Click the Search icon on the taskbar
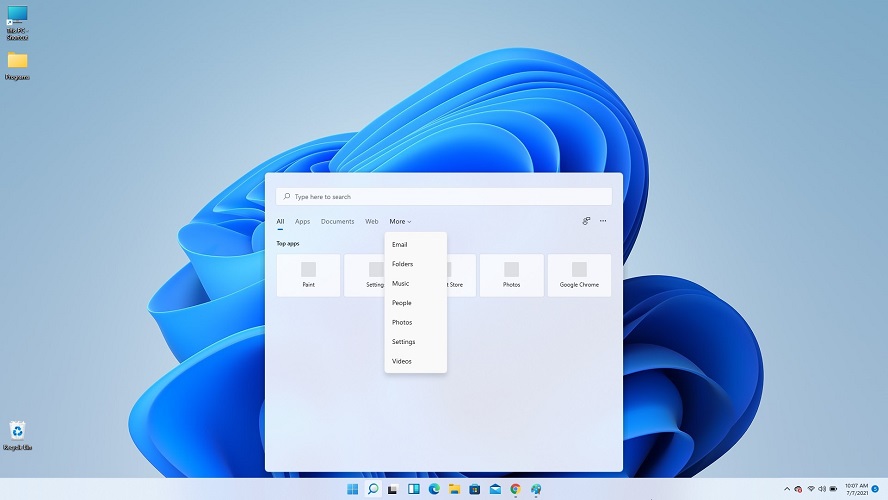The height and width of the screenshot is (500, 888). pyautogui.click(x=373, y=489)
